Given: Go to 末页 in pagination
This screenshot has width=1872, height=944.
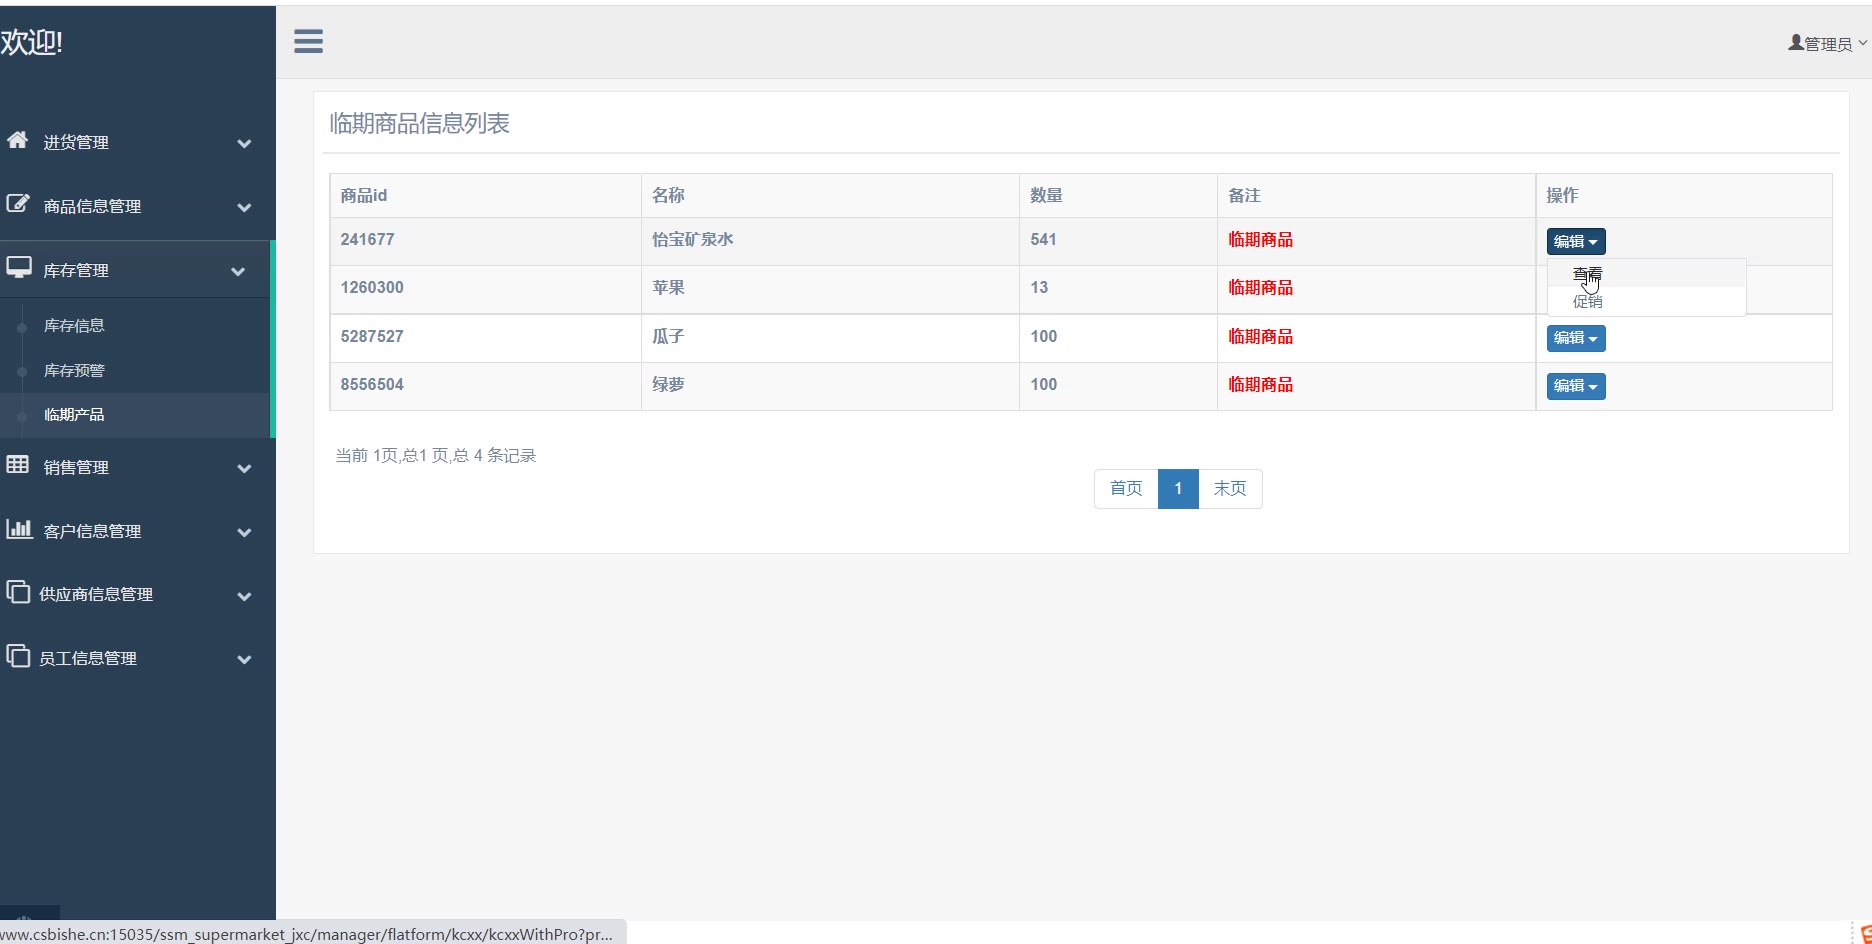Looking at the screenshot, I should point(1229,488).
